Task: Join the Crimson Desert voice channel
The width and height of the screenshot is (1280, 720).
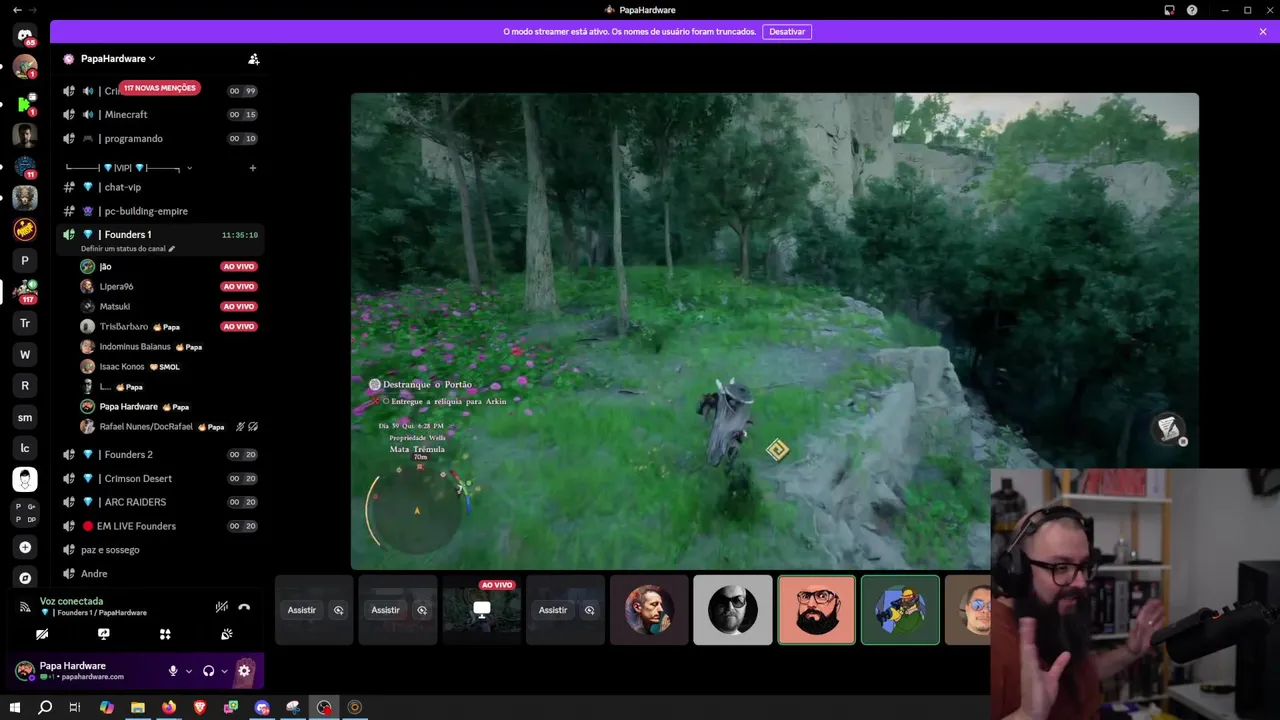Action: pyautogui.click(x=160, y=479)
